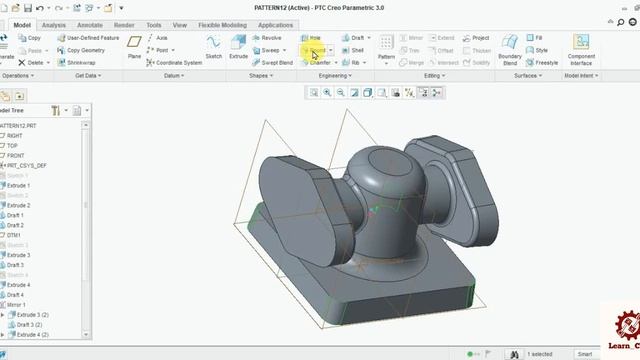Expand Extrude 4 (2) tree node
This screenshot has width=640, height=360.
2,335
